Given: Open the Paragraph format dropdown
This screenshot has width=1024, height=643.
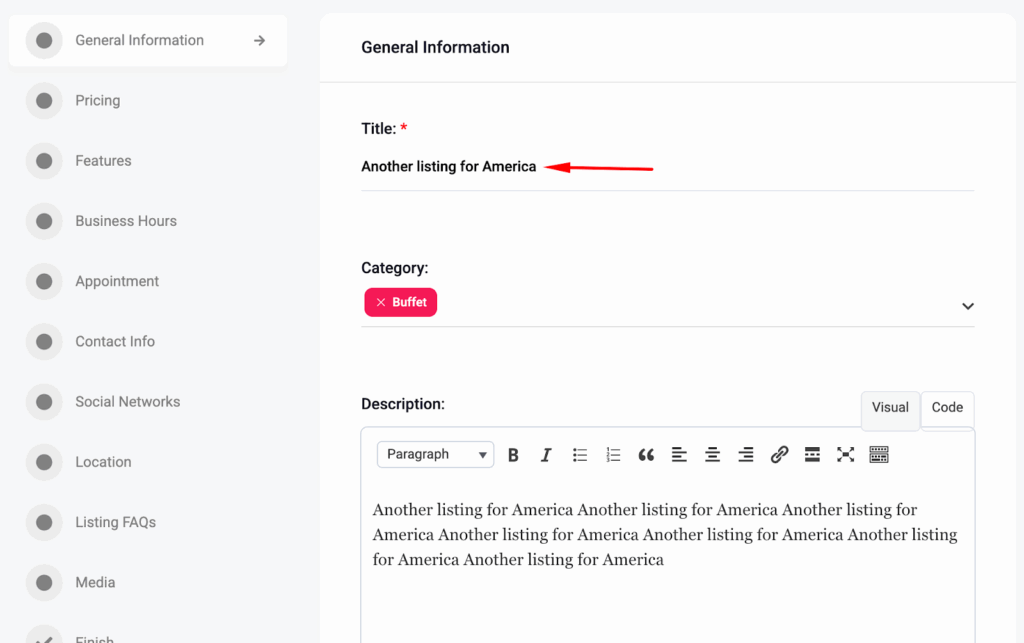Looking at the screenshot, I should [435, 455].
